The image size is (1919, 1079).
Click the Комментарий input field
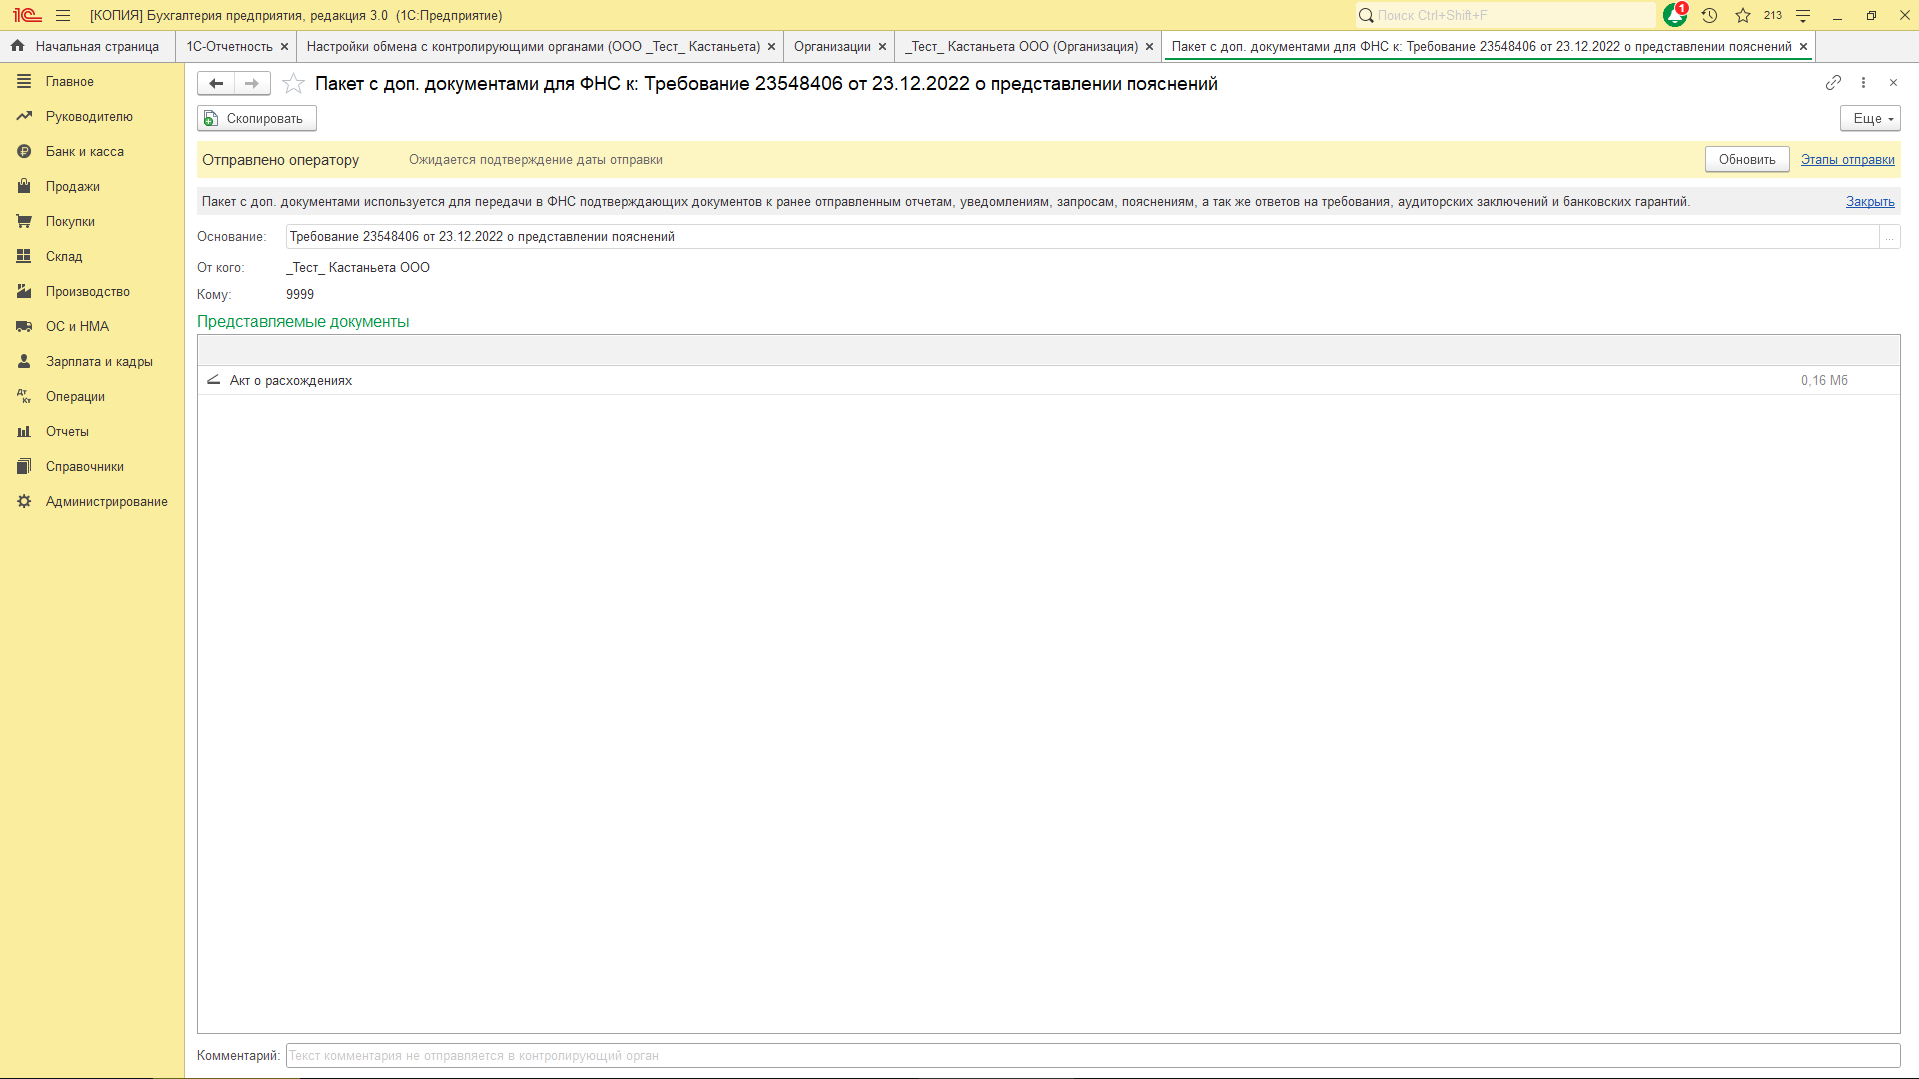tap(1092, 1056)
